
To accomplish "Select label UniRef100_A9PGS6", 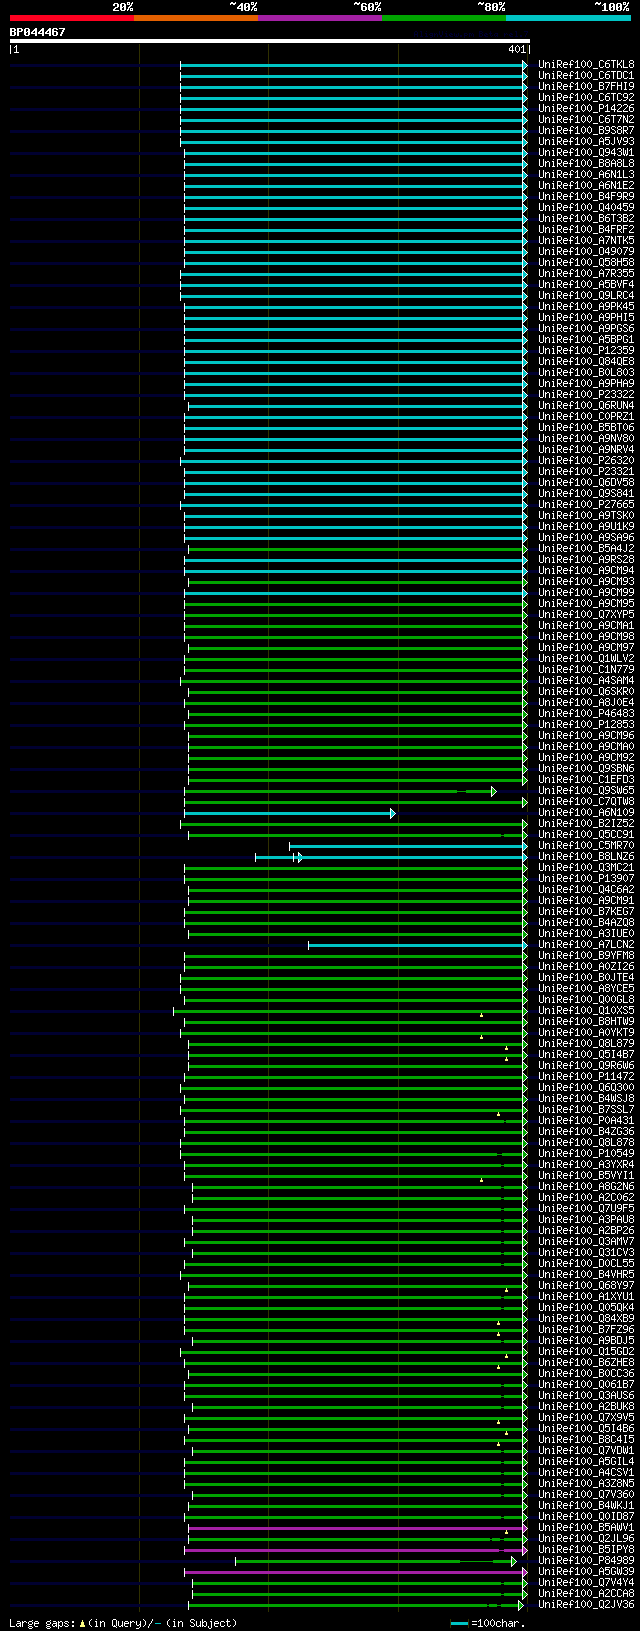I will (586, 328).
